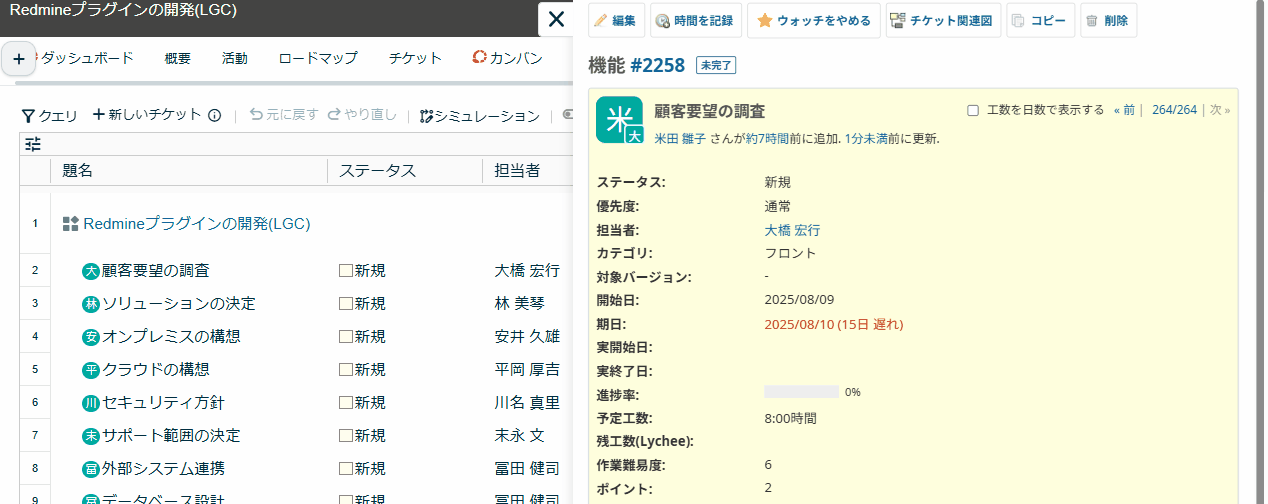Click the 林 avatar for ソリューションの決定
The width and height of the screenshot is (1268, 504).
[91, 304]
